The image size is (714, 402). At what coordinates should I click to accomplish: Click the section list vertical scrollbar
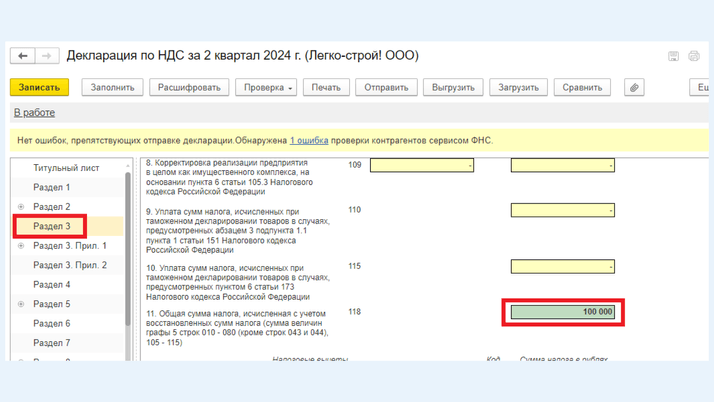point(128,248)
